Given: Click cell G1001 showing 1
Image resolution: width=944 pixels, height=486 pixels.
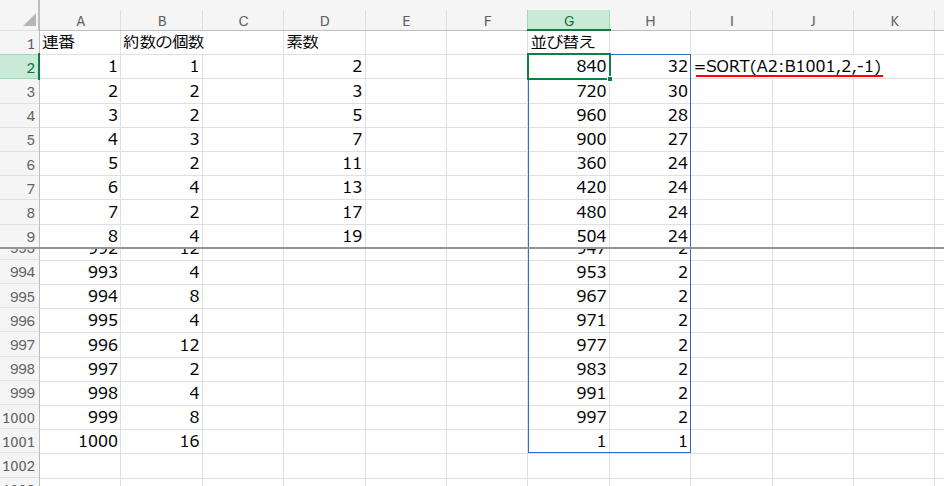Looking at the screenshot, I should 568,441.
